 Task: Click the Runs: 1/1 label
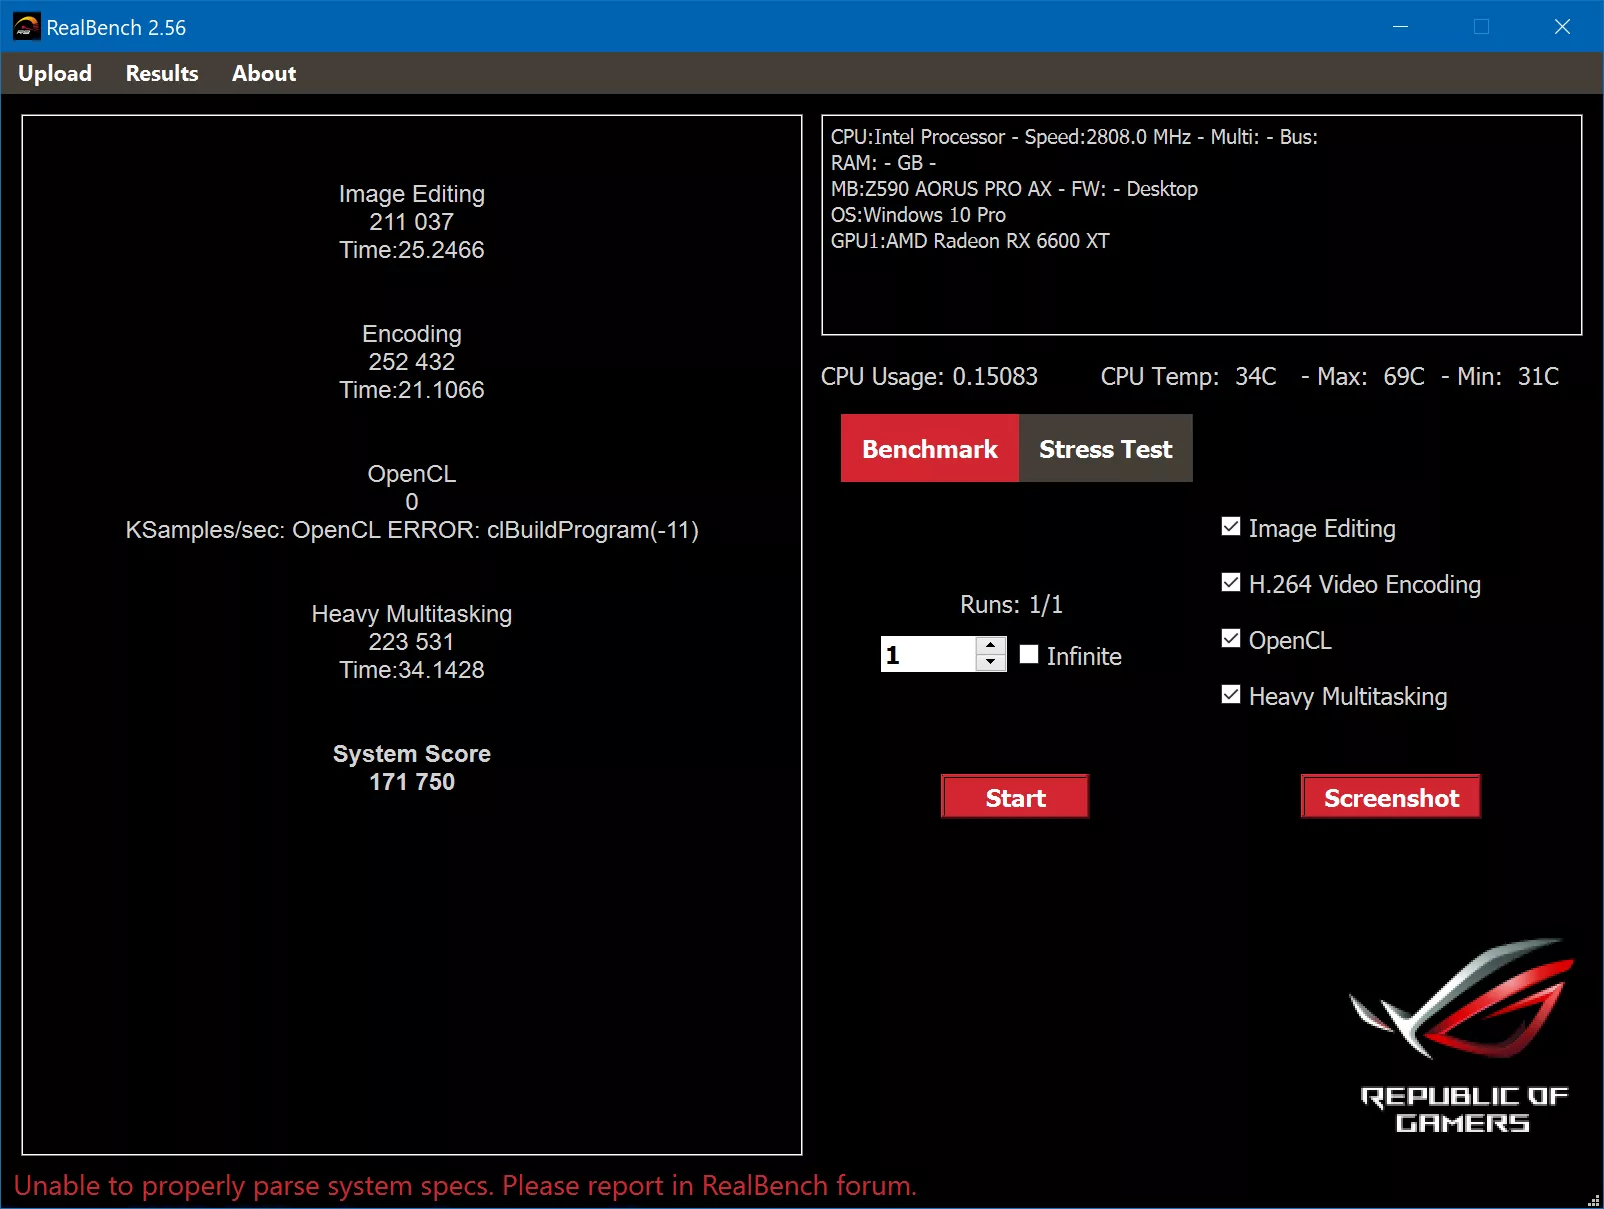[1011, 605]
